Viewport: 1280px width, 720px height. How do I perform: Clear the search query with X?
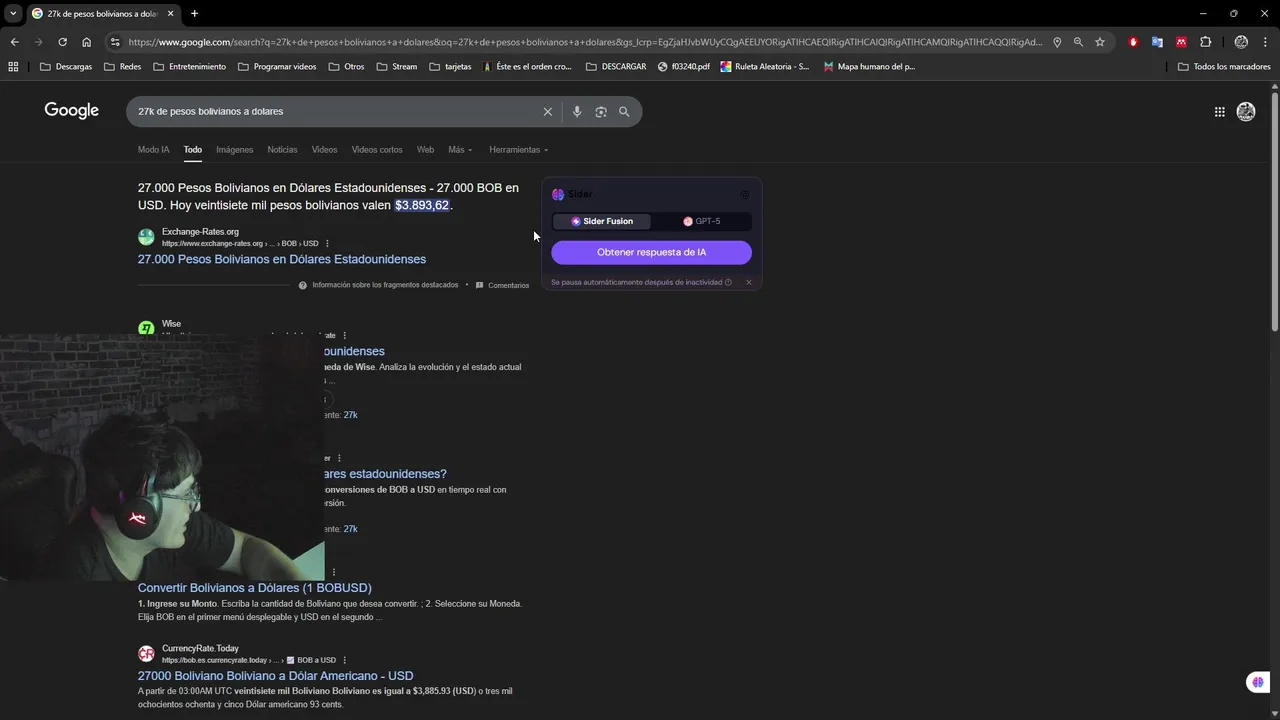[547, 112]
